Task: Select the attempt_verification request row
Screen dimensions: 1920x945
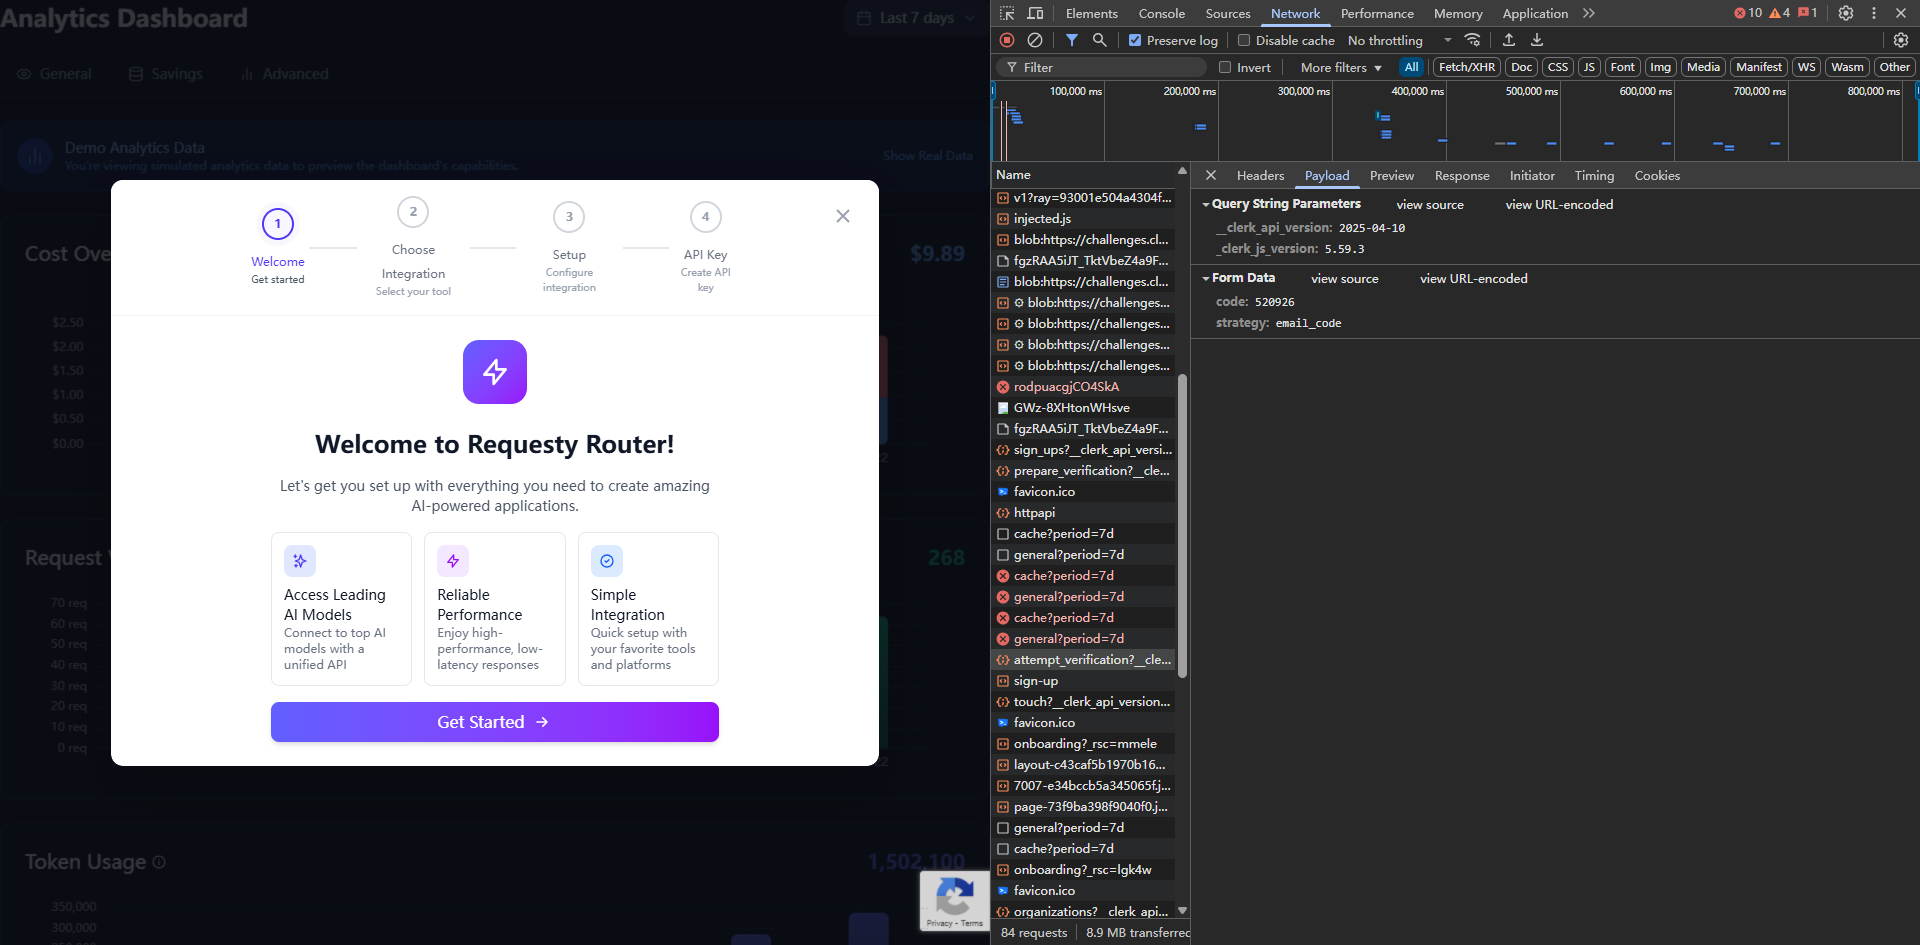Action: coord(1084,660)
